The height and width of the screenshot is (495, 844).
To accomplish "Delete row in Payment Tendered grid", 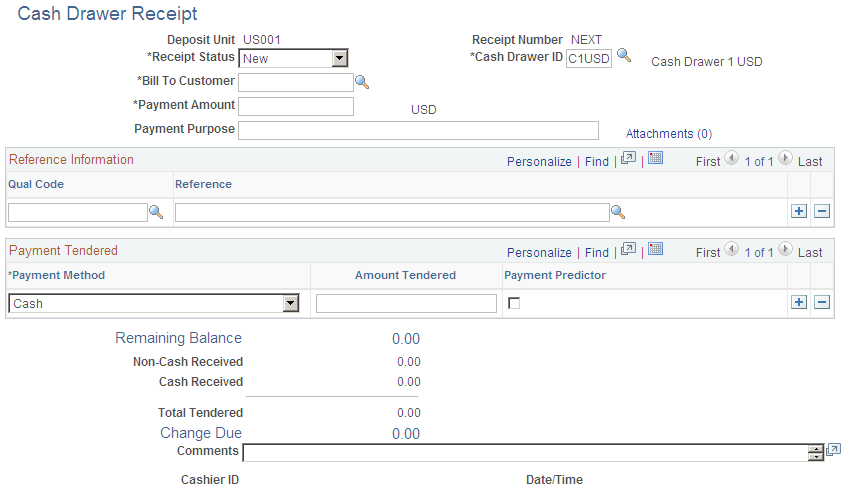I will click(x=821, y=302).
